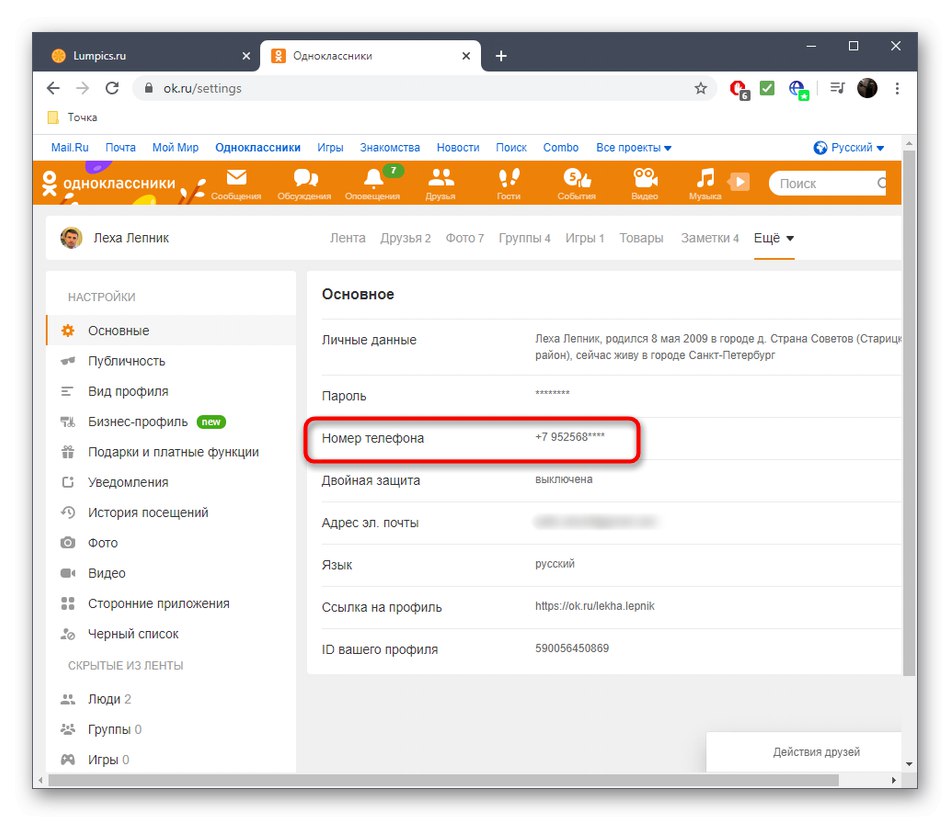Open Фото 7 profile tab

pos(465,238)
